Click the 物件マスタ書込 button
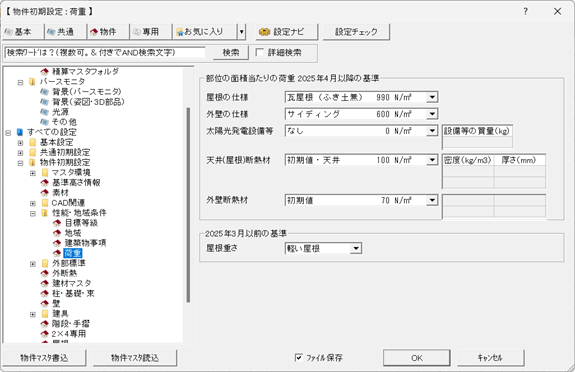This screenshot has height=372, width=575. tap(44, 358)
